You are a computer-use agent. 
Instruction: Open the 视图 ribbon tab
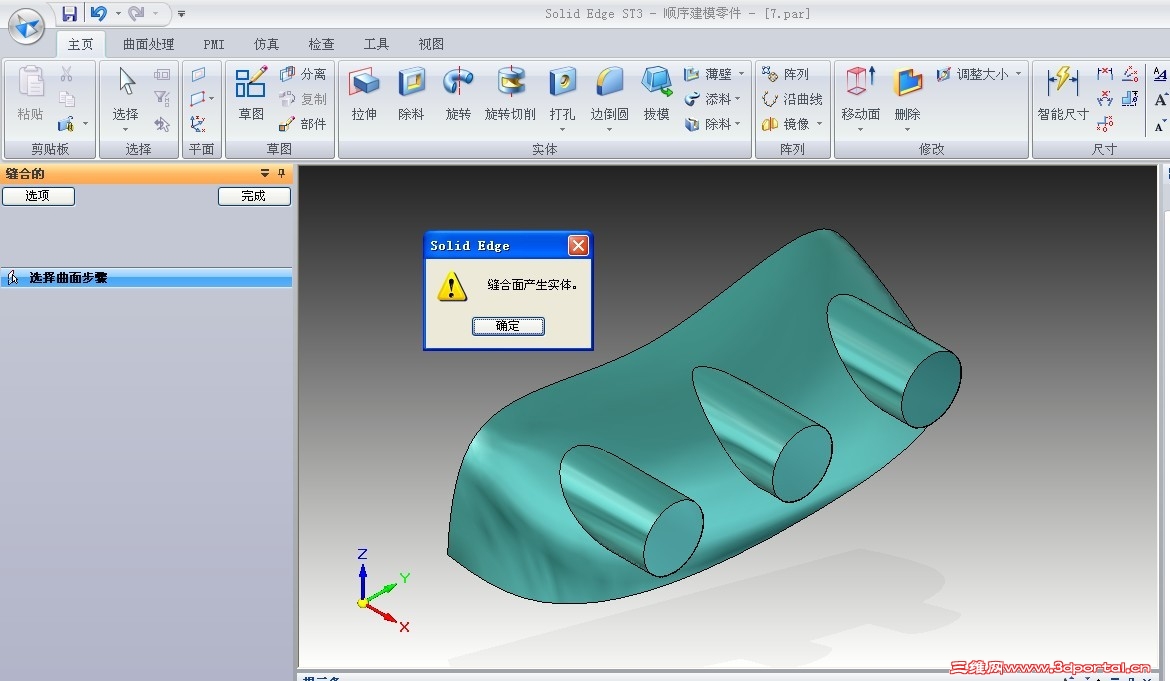[431, 44]
